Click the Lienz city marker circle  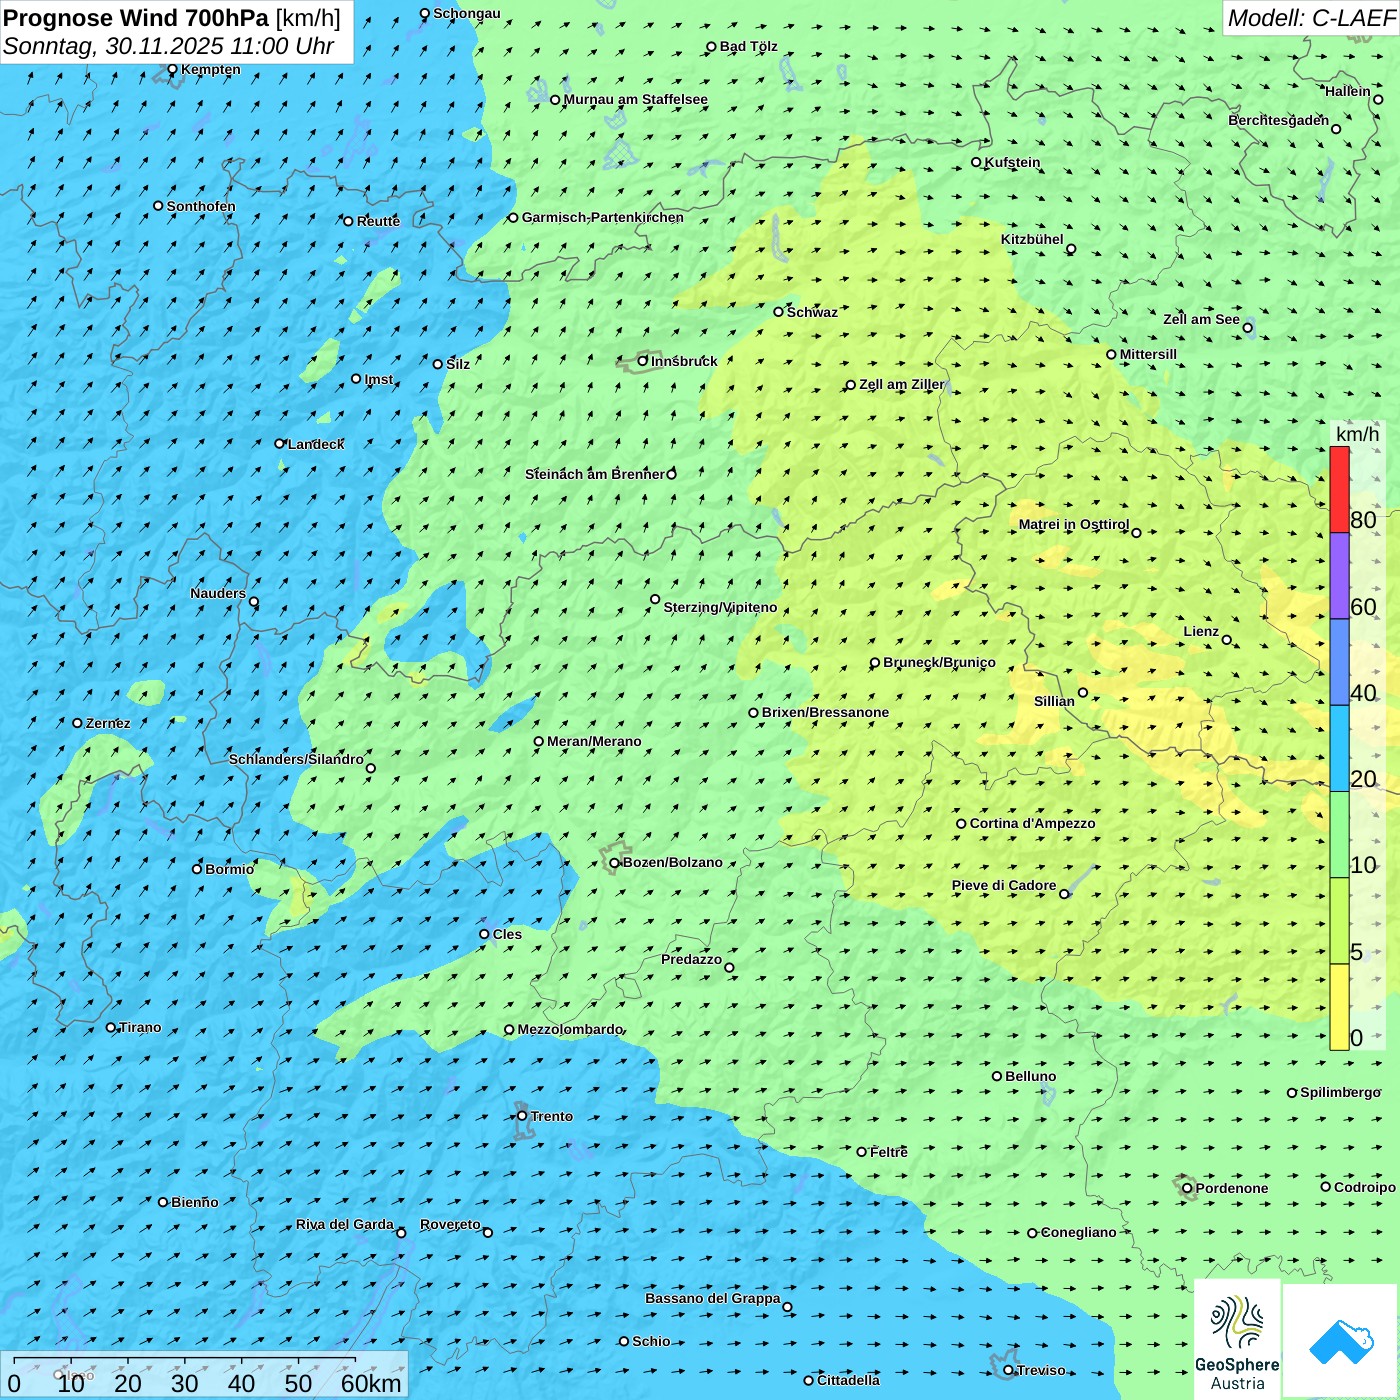click(x=1227, y=640)
